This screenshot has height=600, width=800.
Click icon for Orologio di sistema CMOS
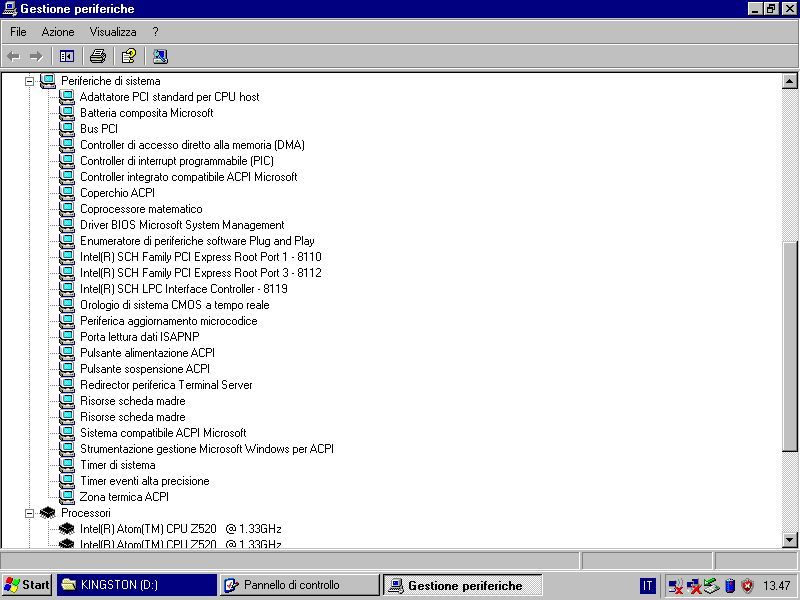66,305
